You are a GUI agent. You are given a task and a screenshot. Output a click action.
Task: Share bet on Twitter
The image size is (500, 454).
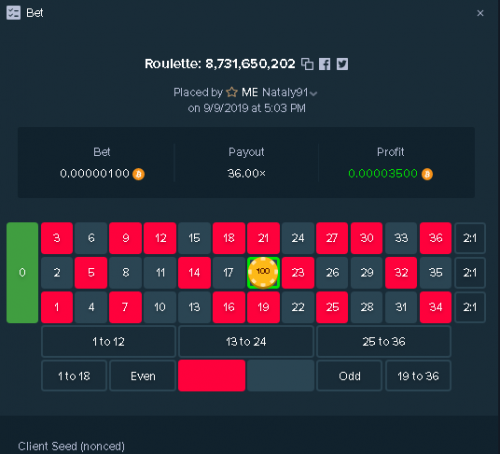tap(342, 64)
